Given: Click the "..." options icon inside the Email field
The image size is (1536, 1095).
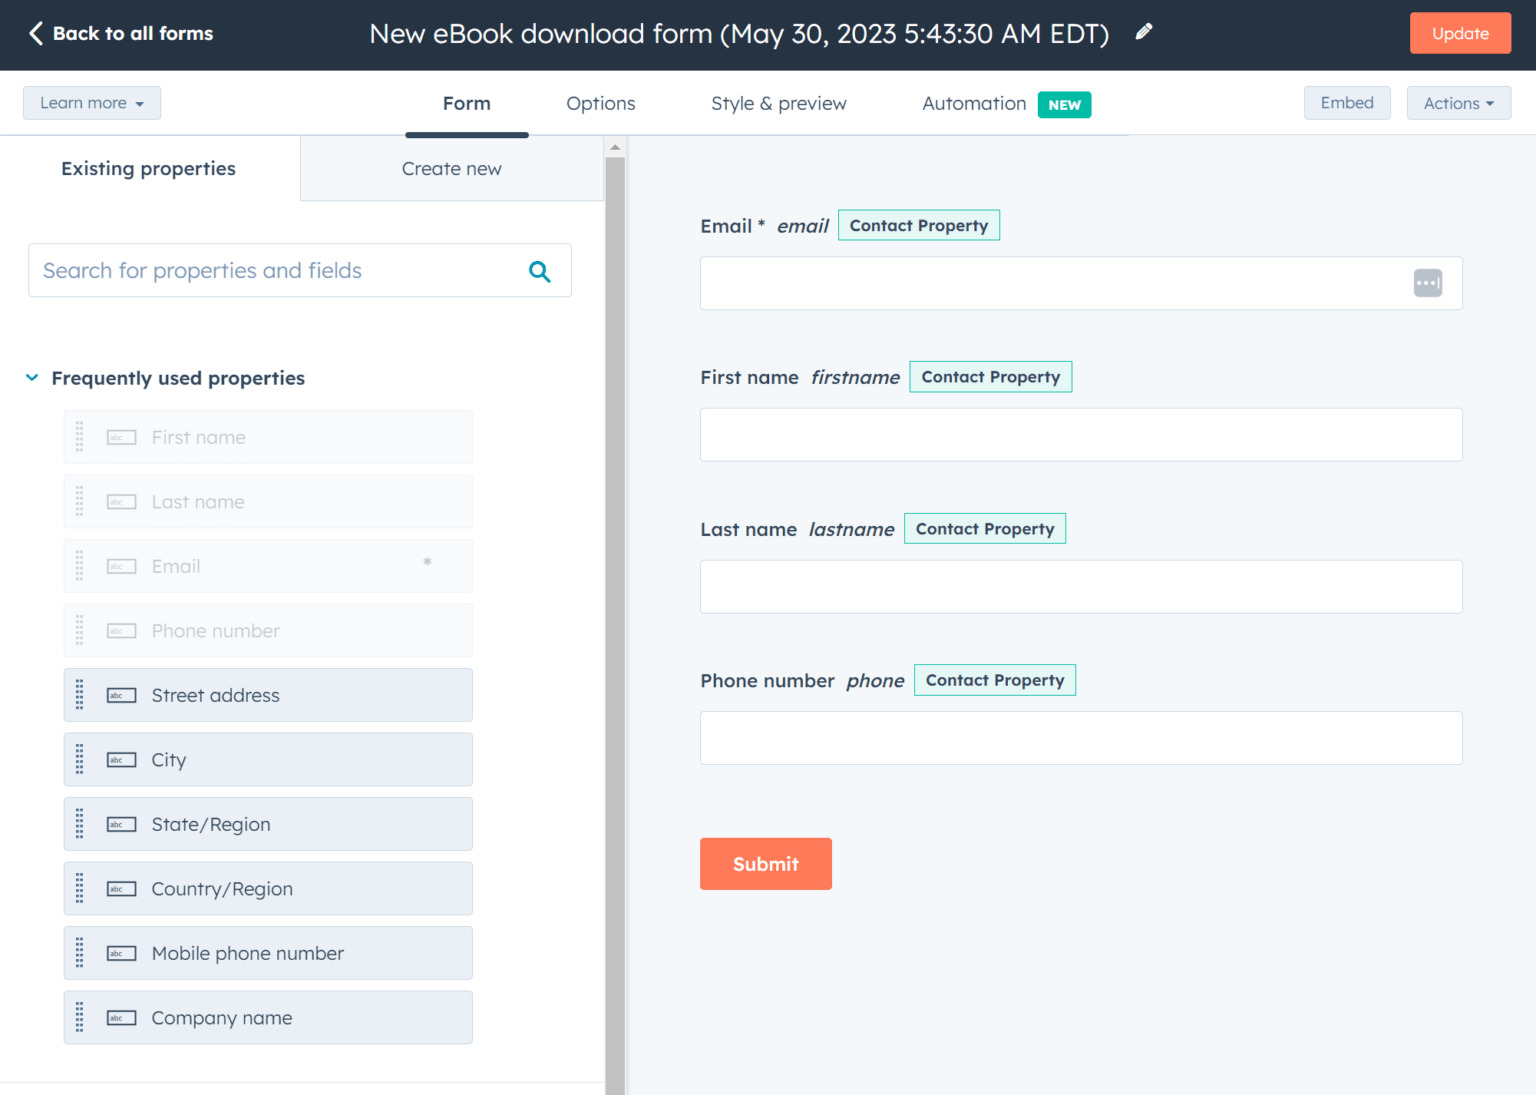Looking at the screenshot, I should pyautogui.click(x=1427, y=283).
